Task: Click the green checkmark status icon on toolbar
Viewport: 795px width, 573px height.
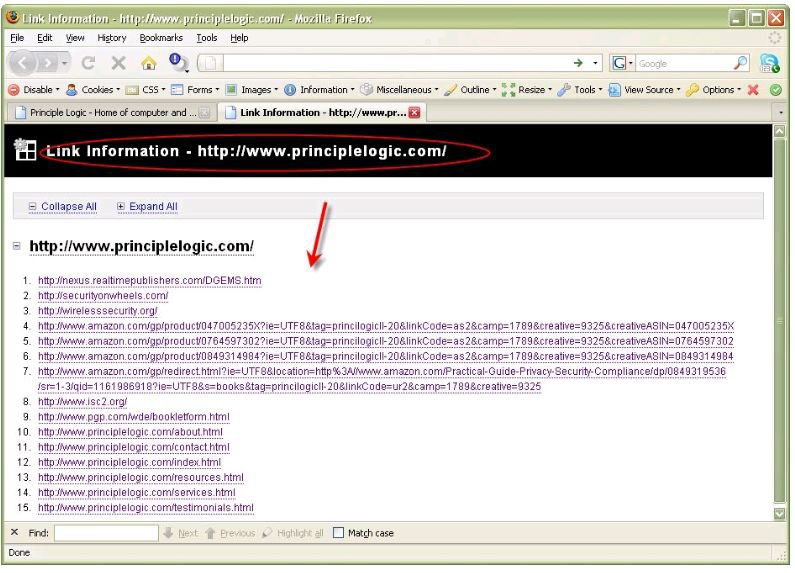Action: click(x=776, y=90)
